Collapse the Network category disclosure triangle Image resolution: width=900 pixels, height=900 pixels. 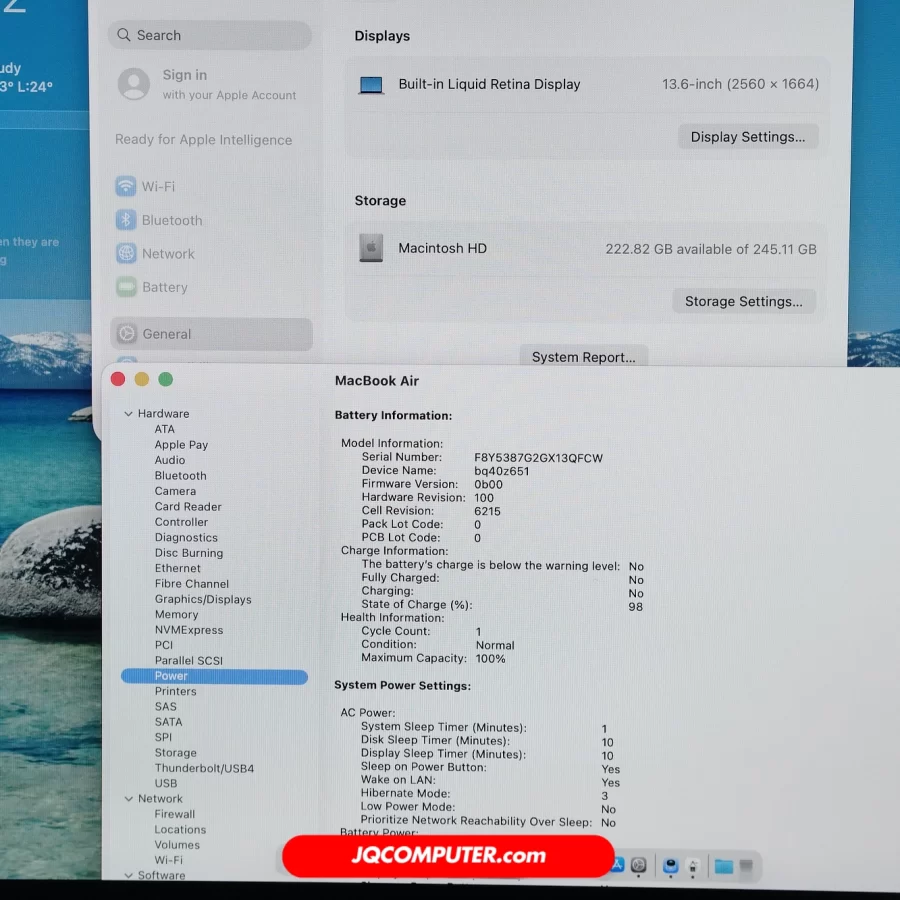pos(128,799)
